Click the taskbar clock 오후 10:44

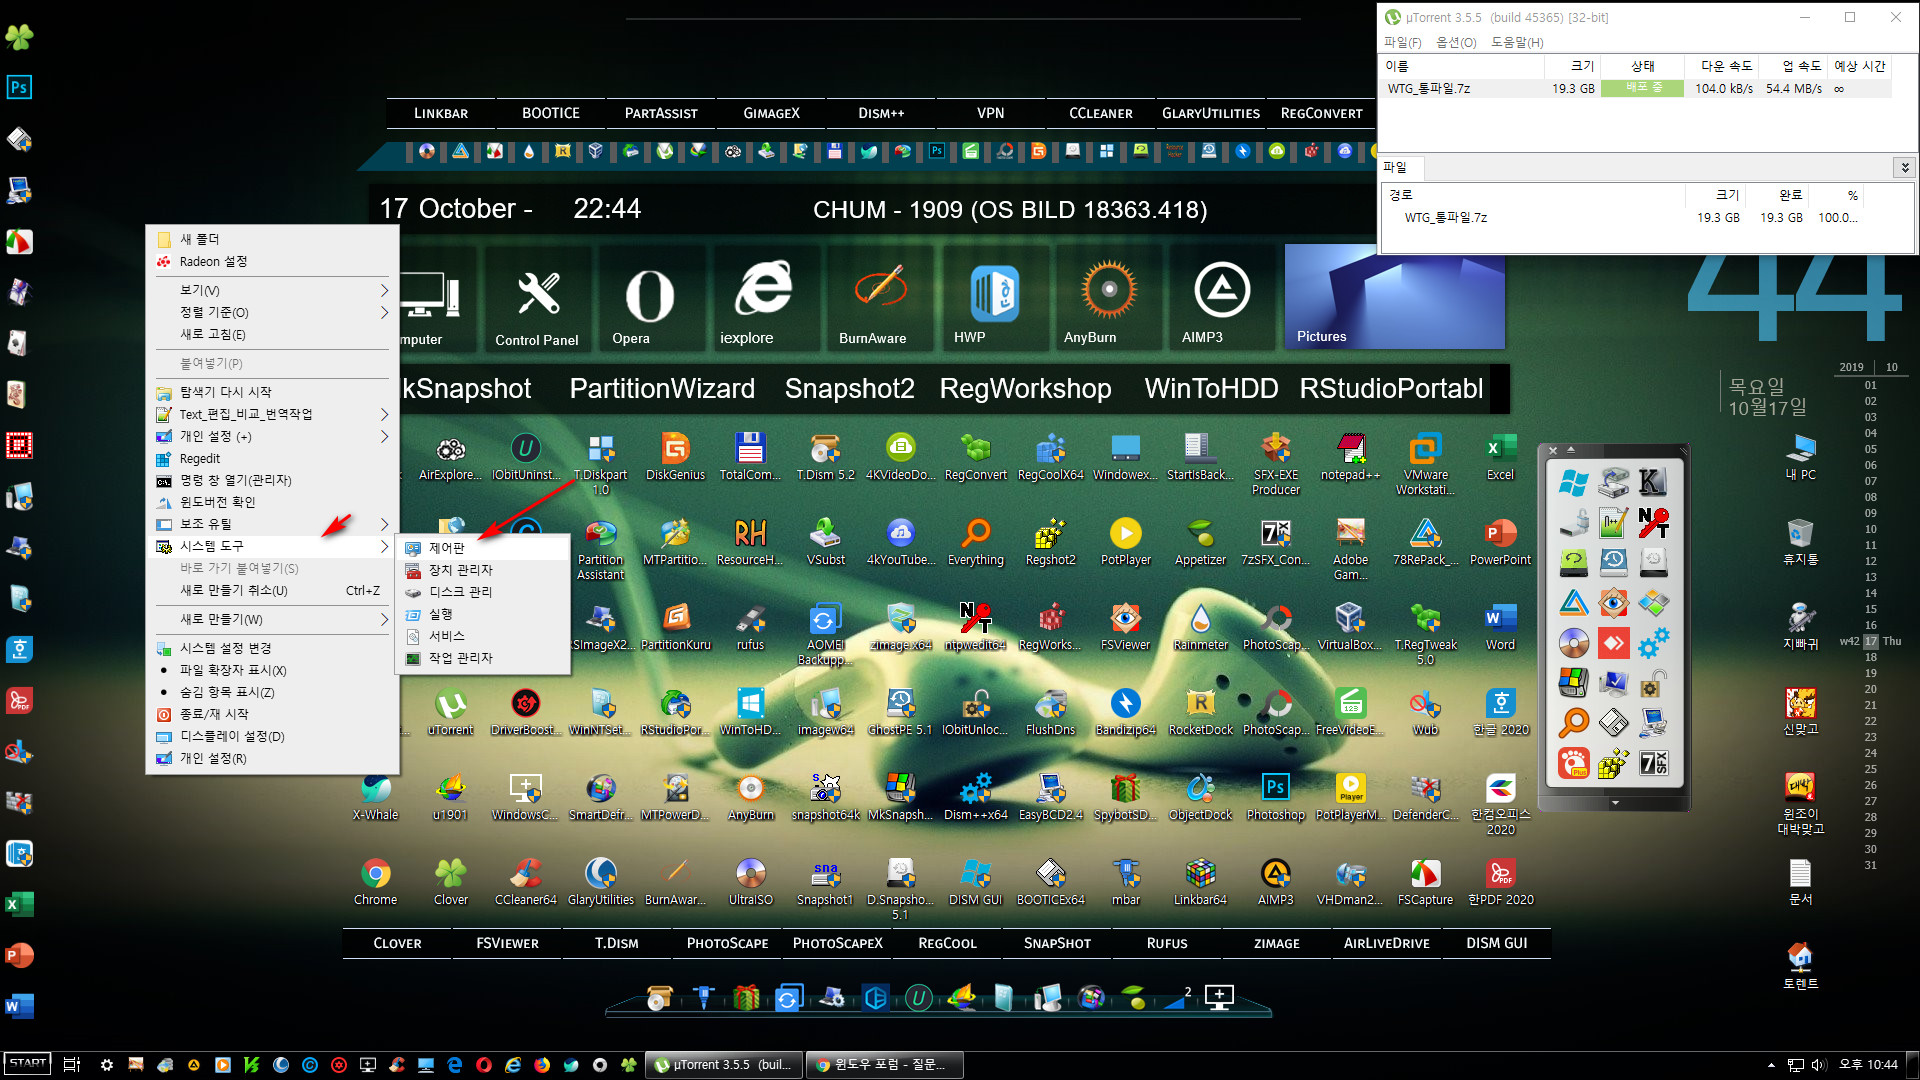pos(1868,1065)
